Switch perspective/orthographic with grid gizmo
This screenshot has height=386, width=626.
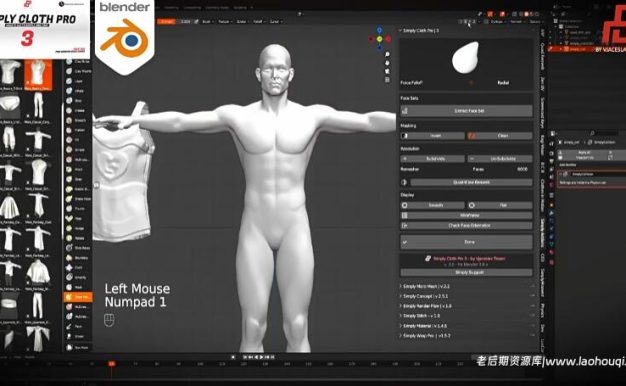tap(387, 79)
